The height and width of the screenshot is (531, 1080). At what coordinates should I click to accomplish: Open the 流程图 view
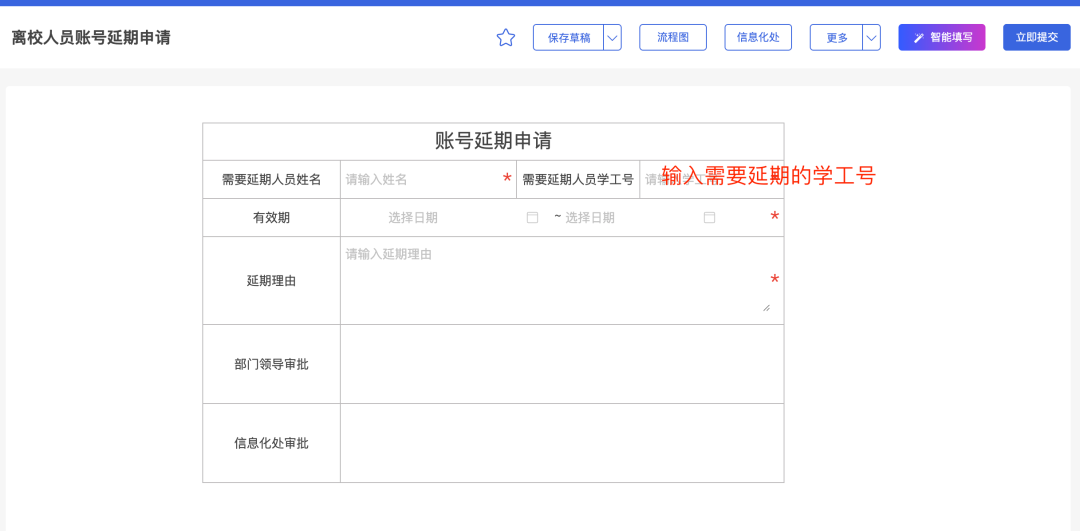pos(673,38)
